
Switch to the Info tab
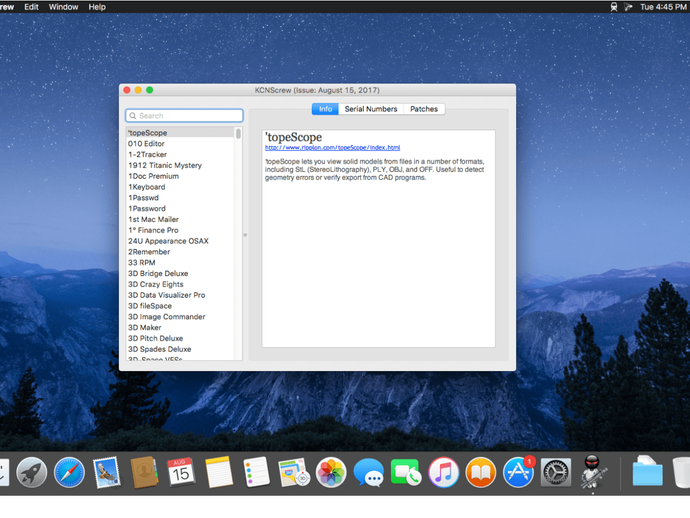(325, 109)
